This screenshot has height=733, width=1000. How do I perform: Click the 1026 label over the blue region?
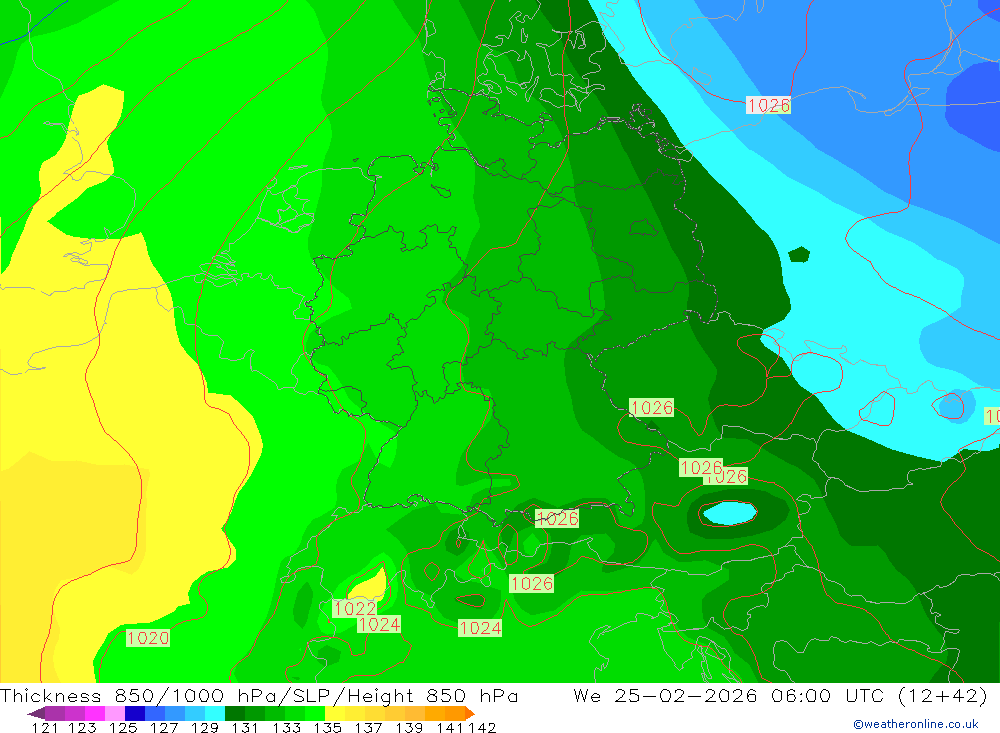coord(768,105)
